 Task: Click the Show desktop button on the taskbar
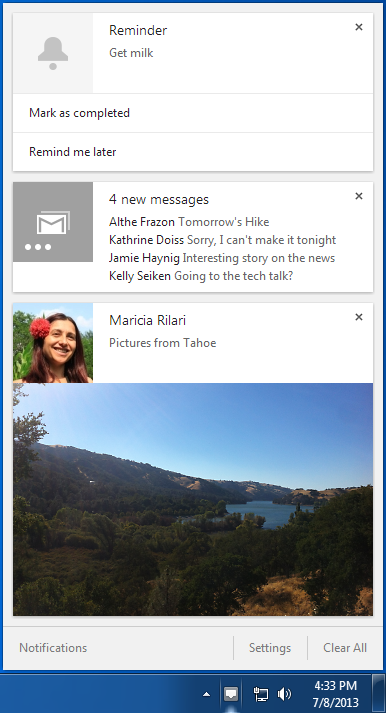pyautogui.click(x=378, y=693)
